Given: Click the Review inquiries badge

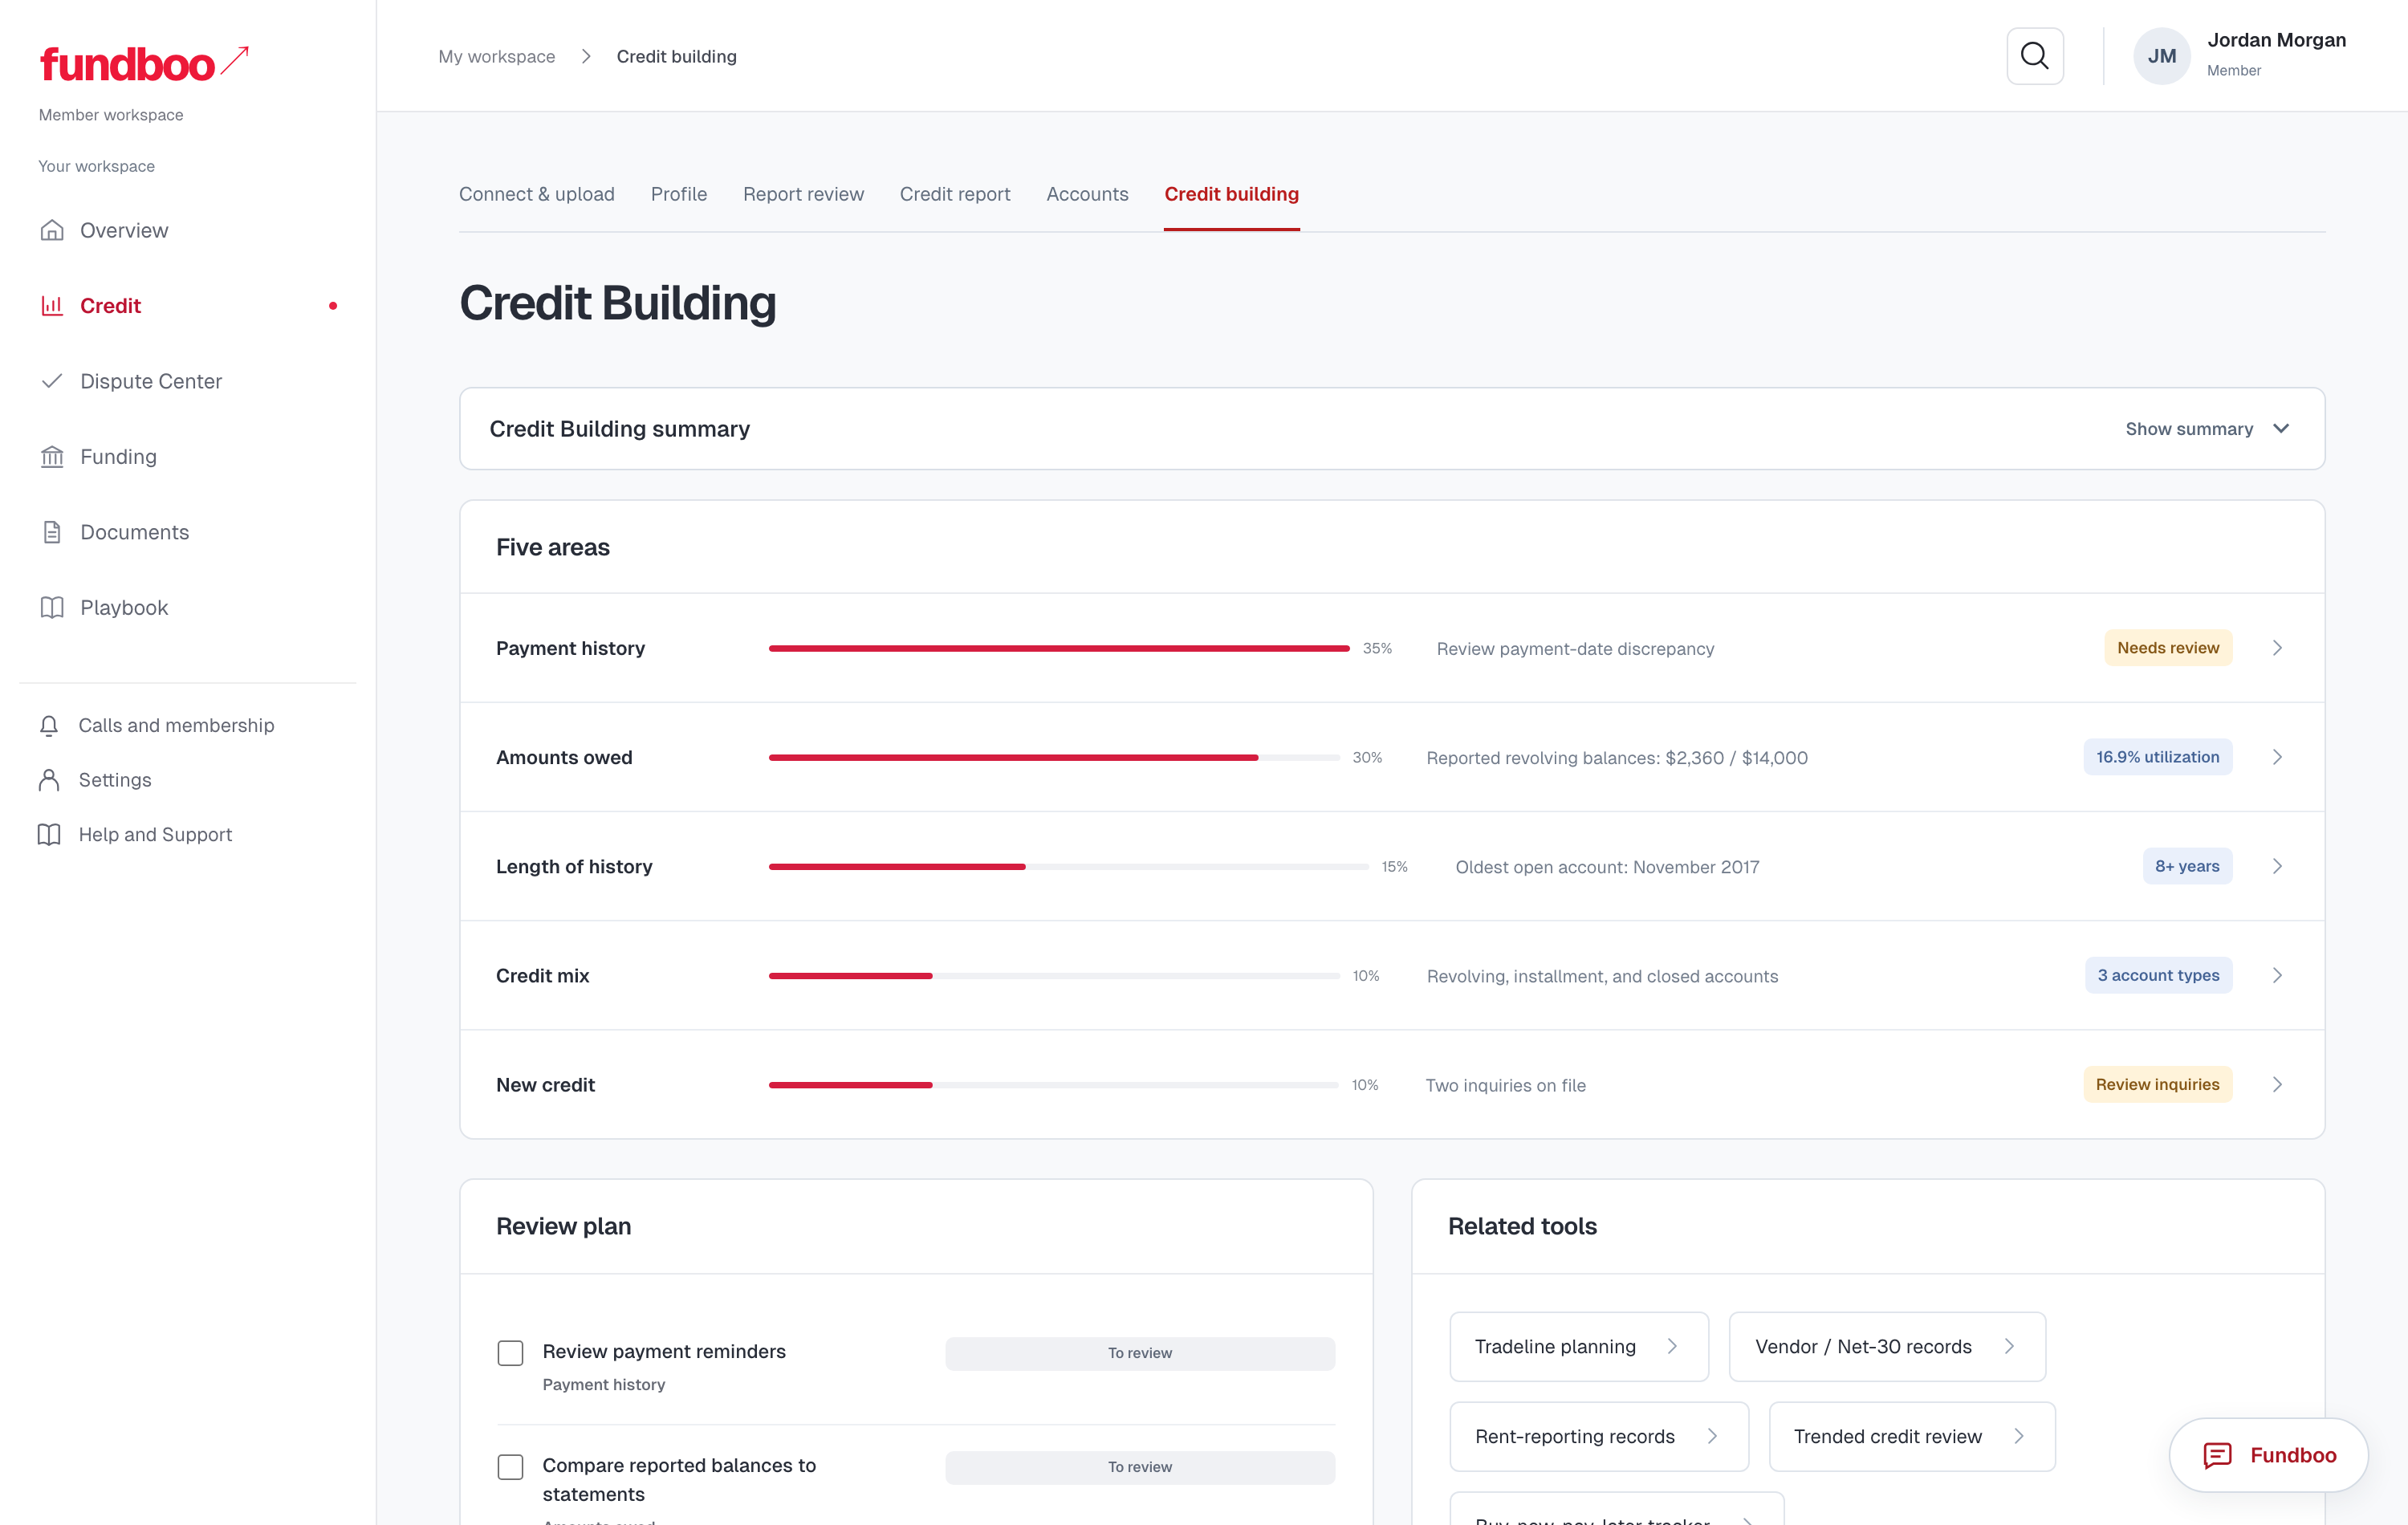Looking at the screenshot, I should coord(2157,1084).
